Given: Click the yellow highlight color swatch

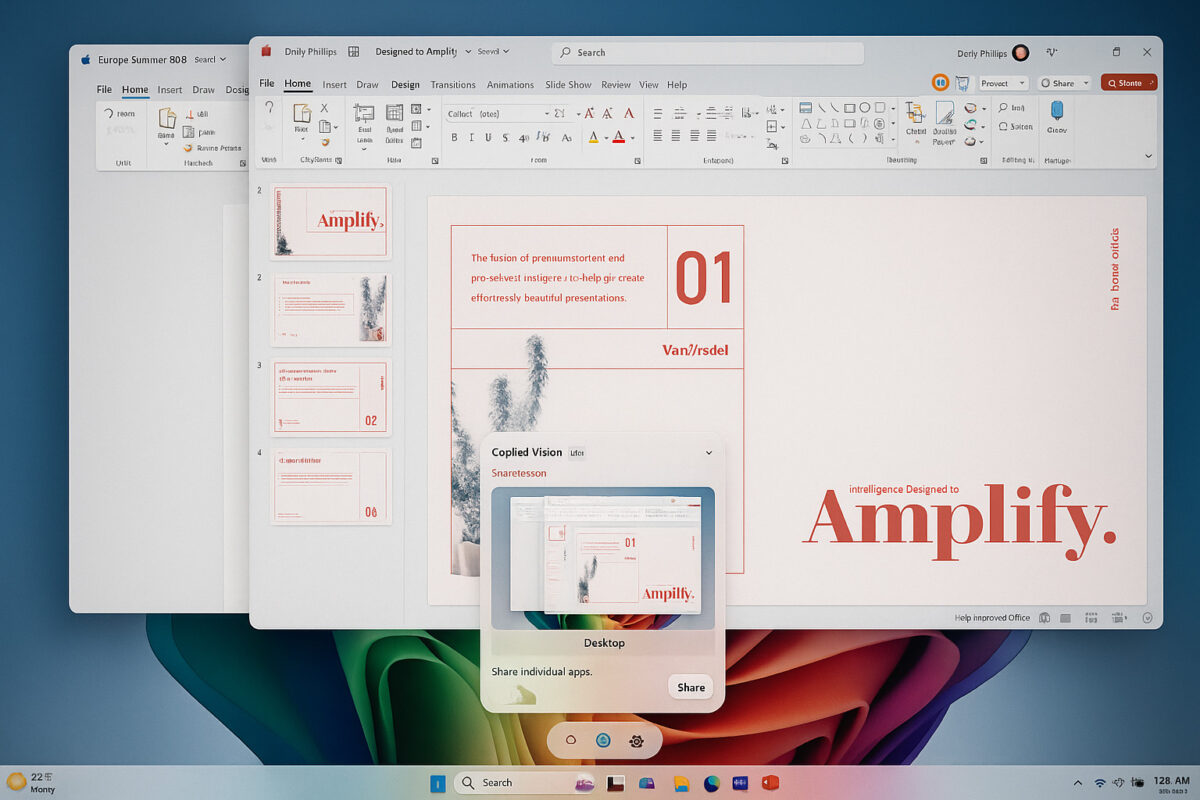Looking at the screenshot, I should coord(593,137).
